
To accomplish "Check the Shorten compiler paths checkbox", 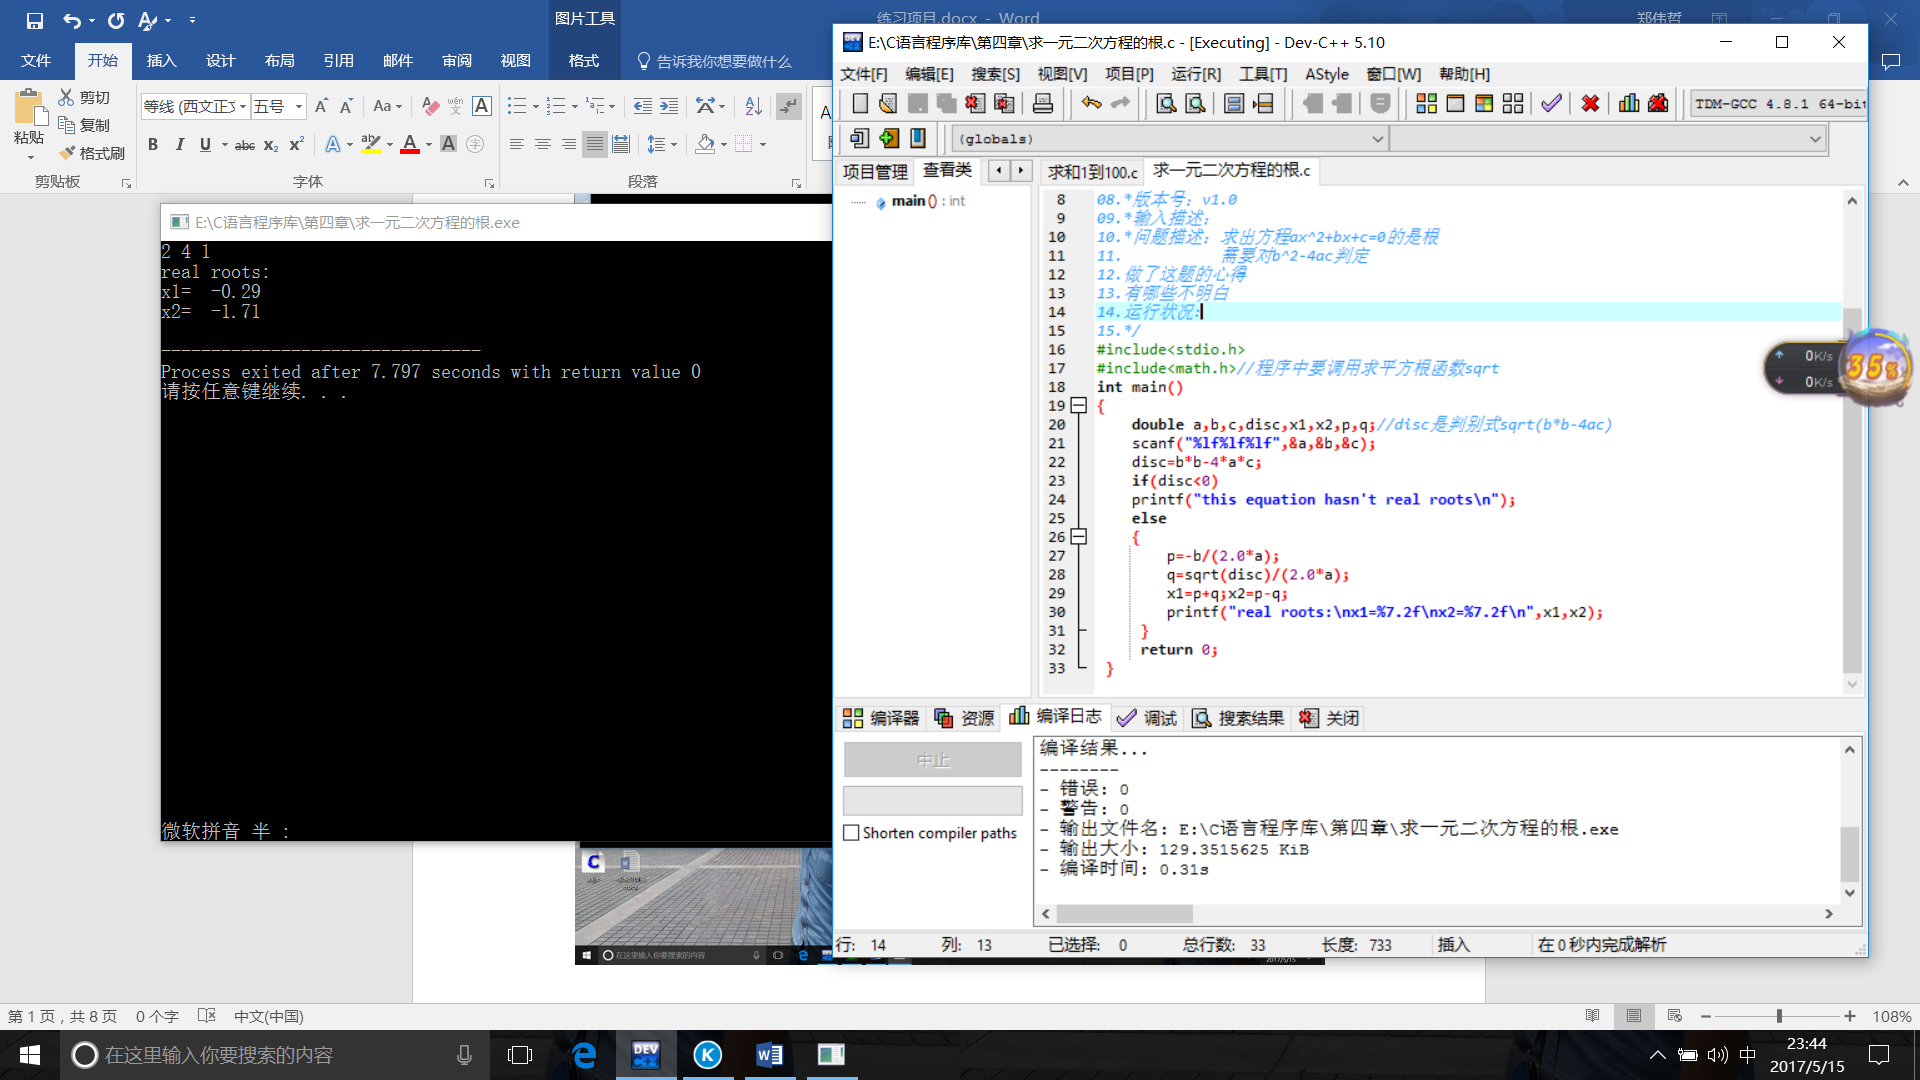I will (x=852, y=832).
